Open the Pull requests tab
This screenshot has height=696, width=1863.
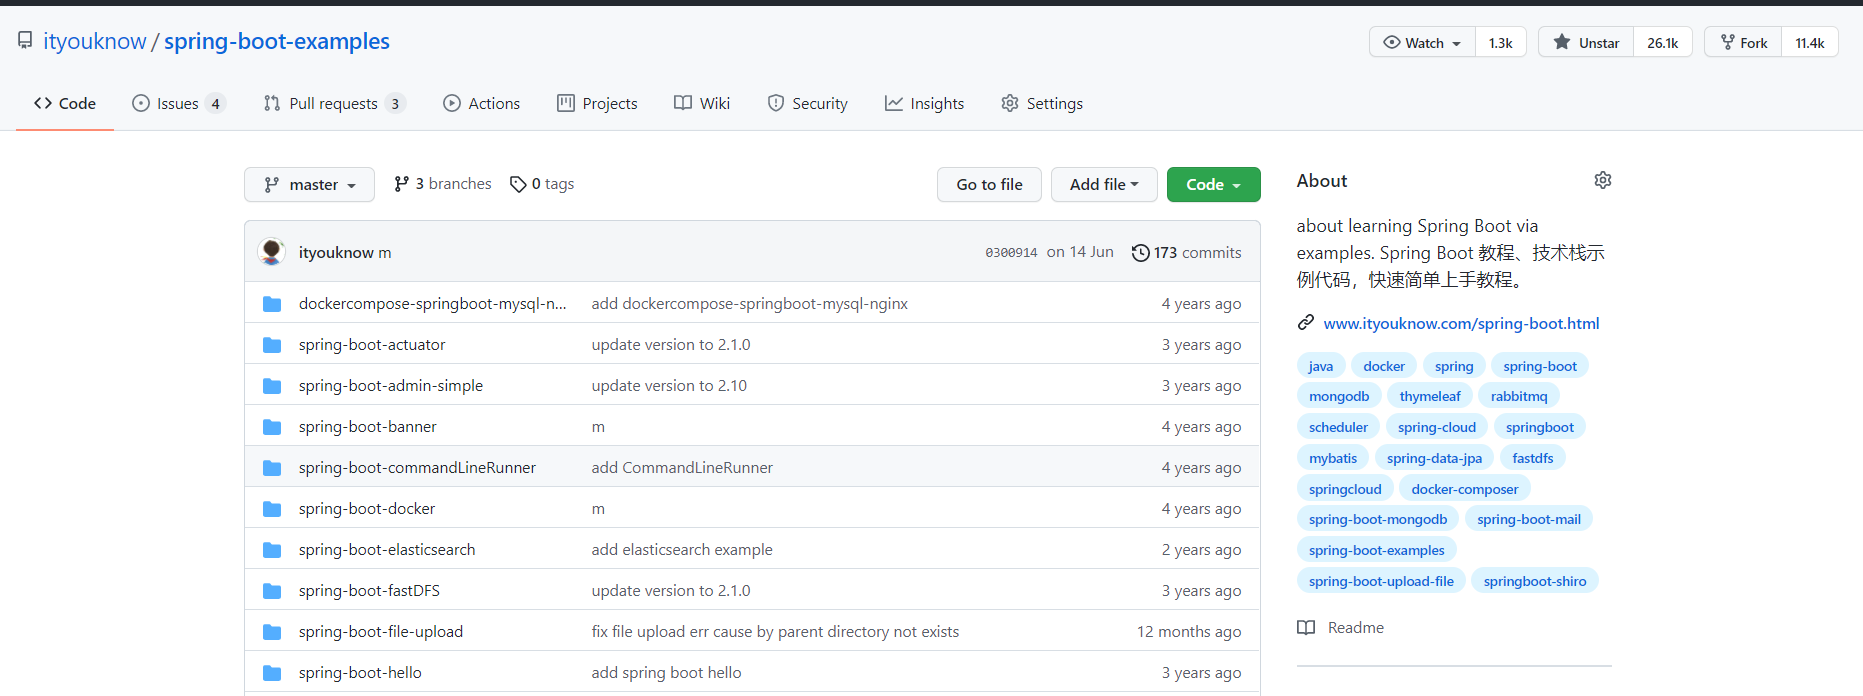tap(333, 104)
